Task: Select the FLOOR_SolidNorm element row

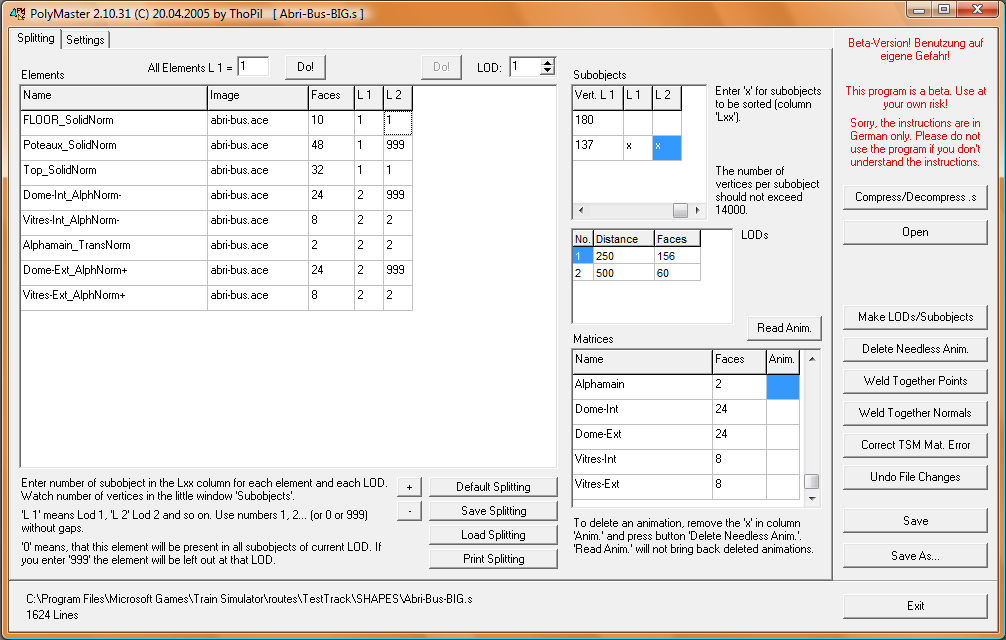Action: pyautogui.click(x=216, y=121)
